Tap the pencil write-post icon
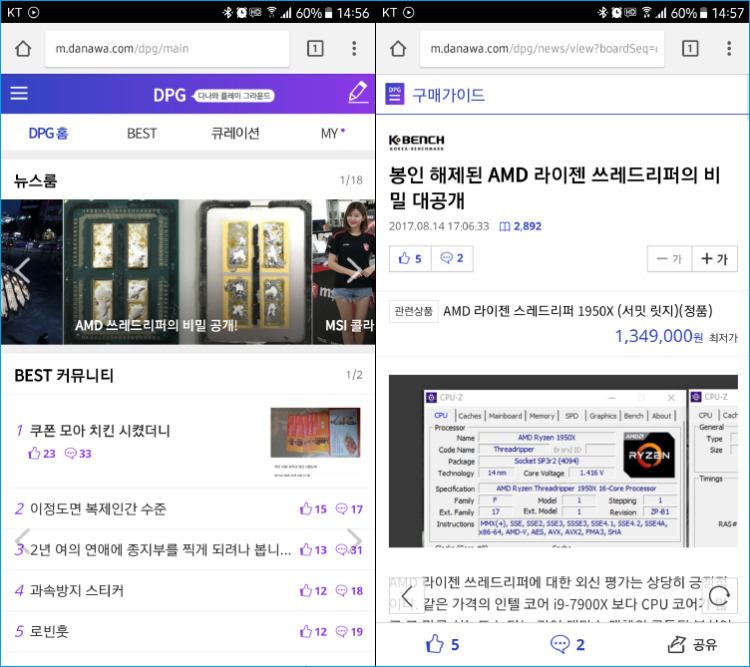750x667 pixels. pyautogui.click(x=358, y=92)
